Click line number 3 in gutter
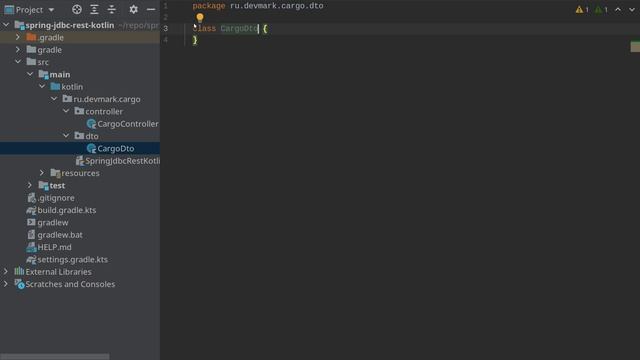 pyautogui.click(x=165, y=29)
